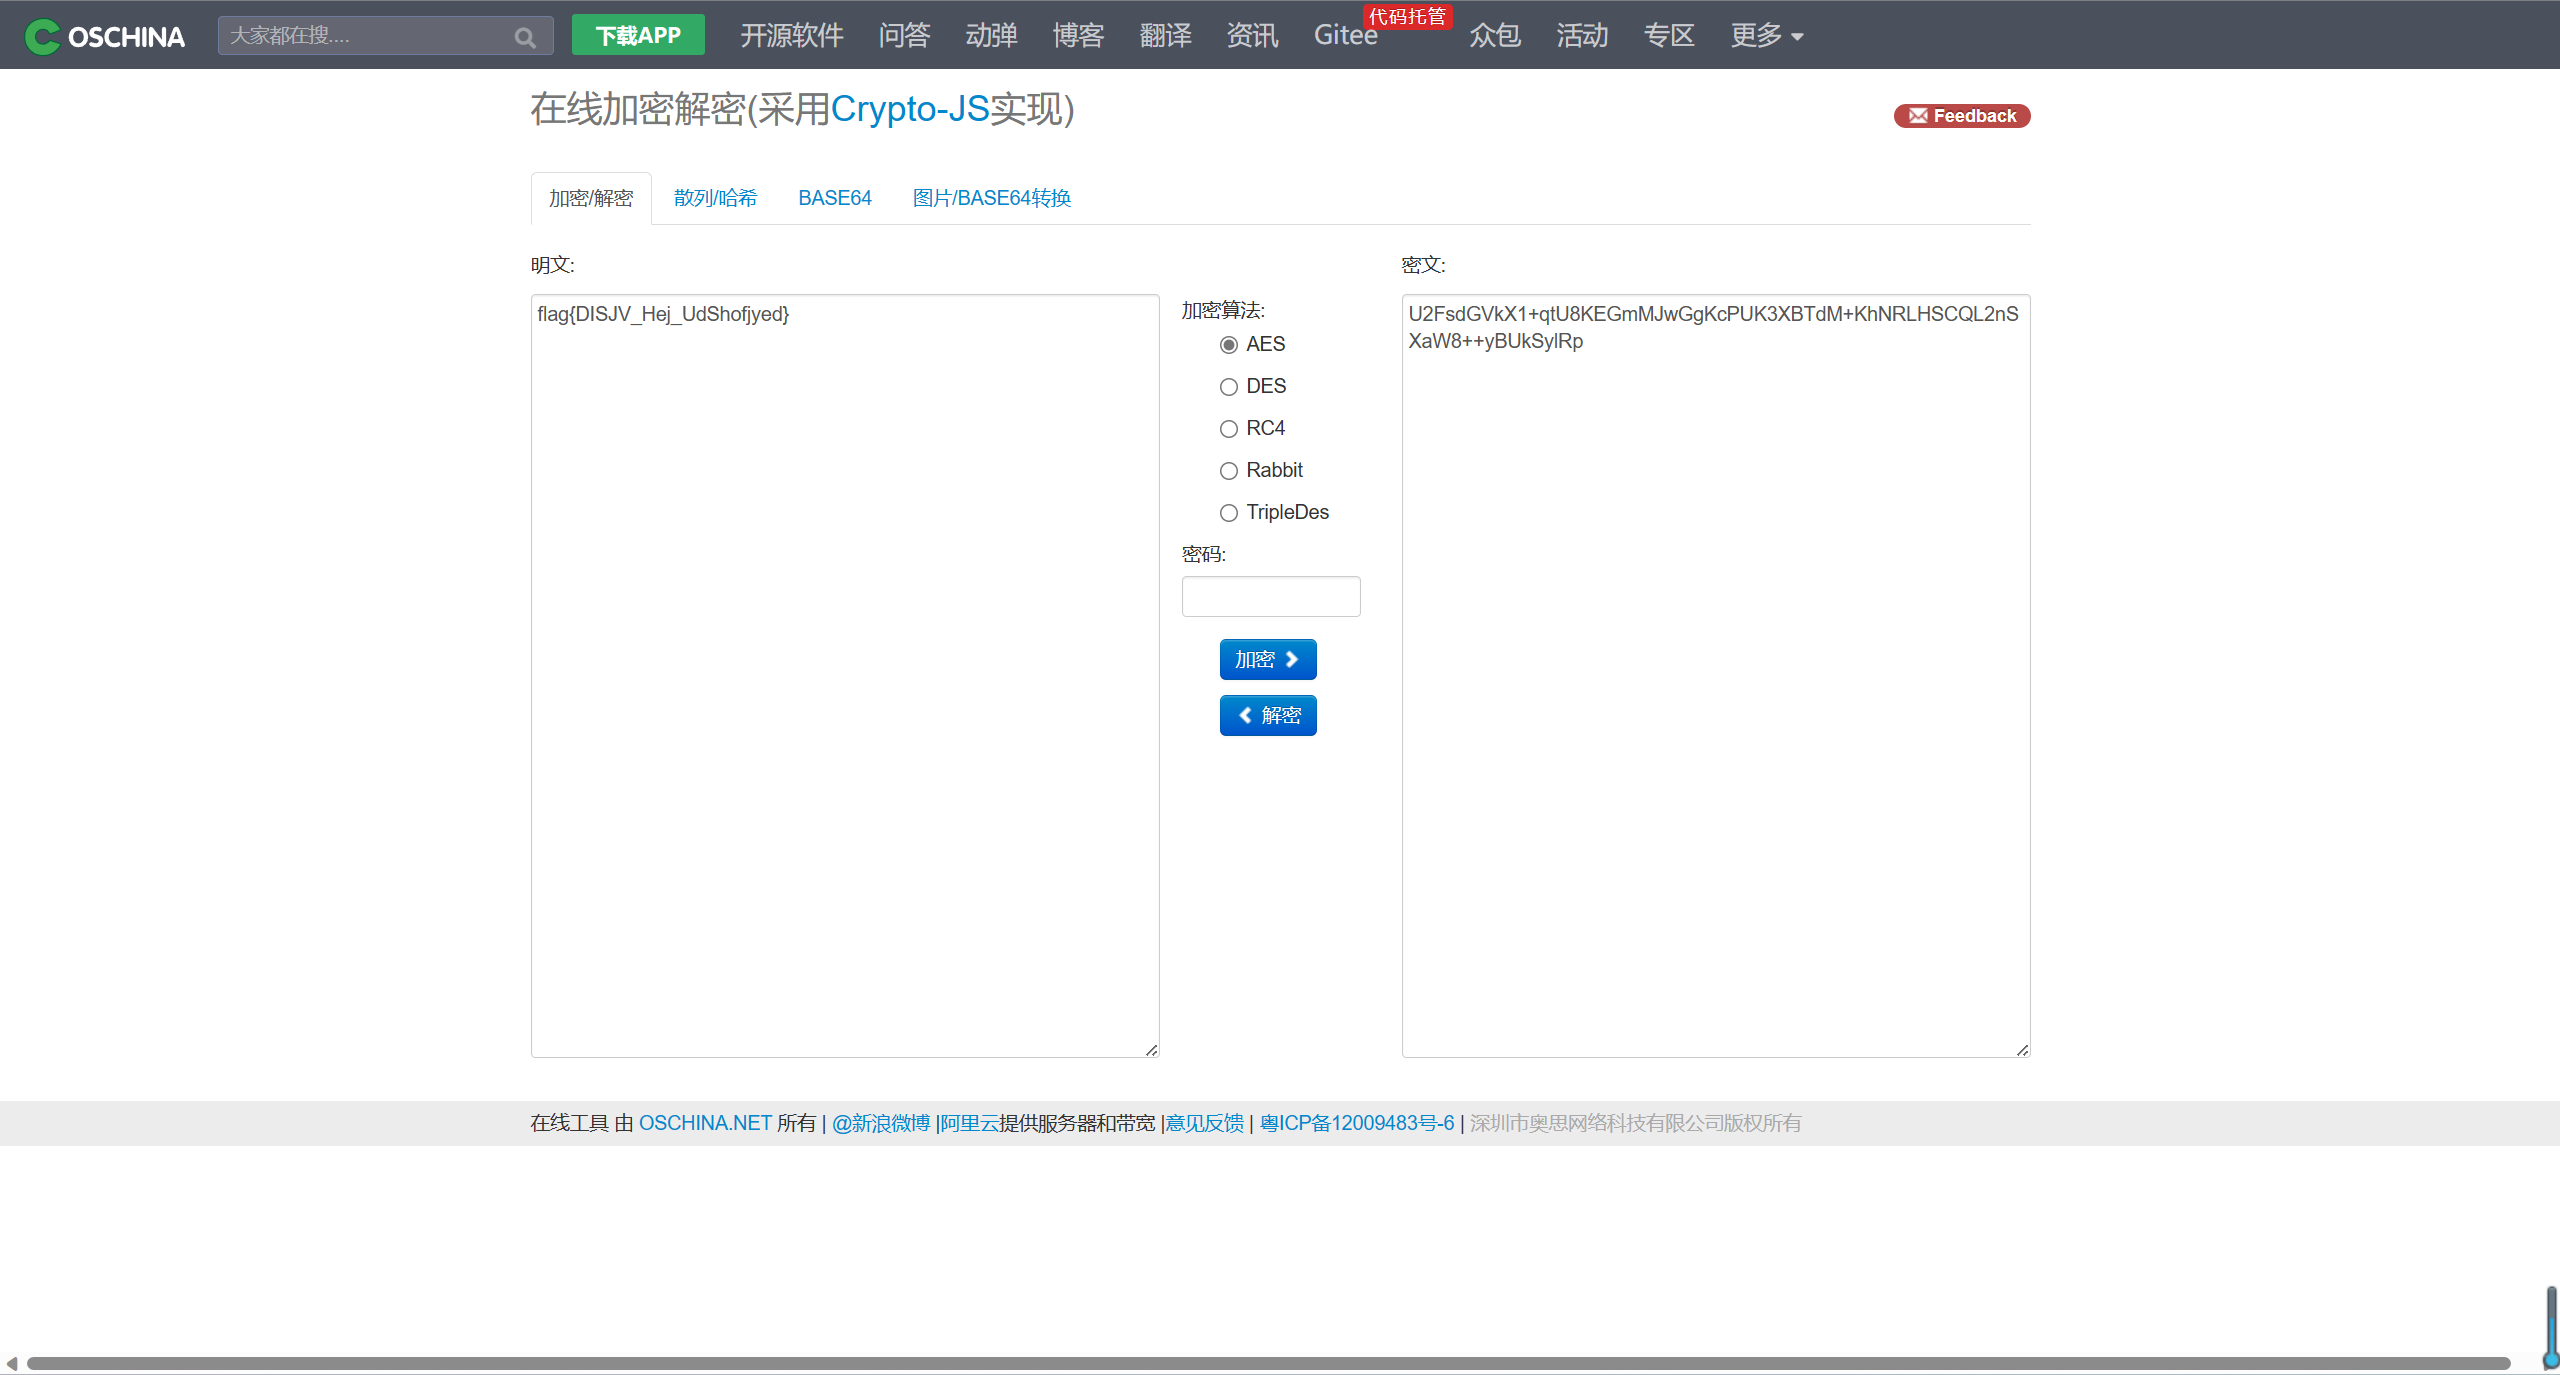Expand the 更多 dropdown menu
The width and height of the screenshot is (2560, 1375).
tap(1766, 36)
